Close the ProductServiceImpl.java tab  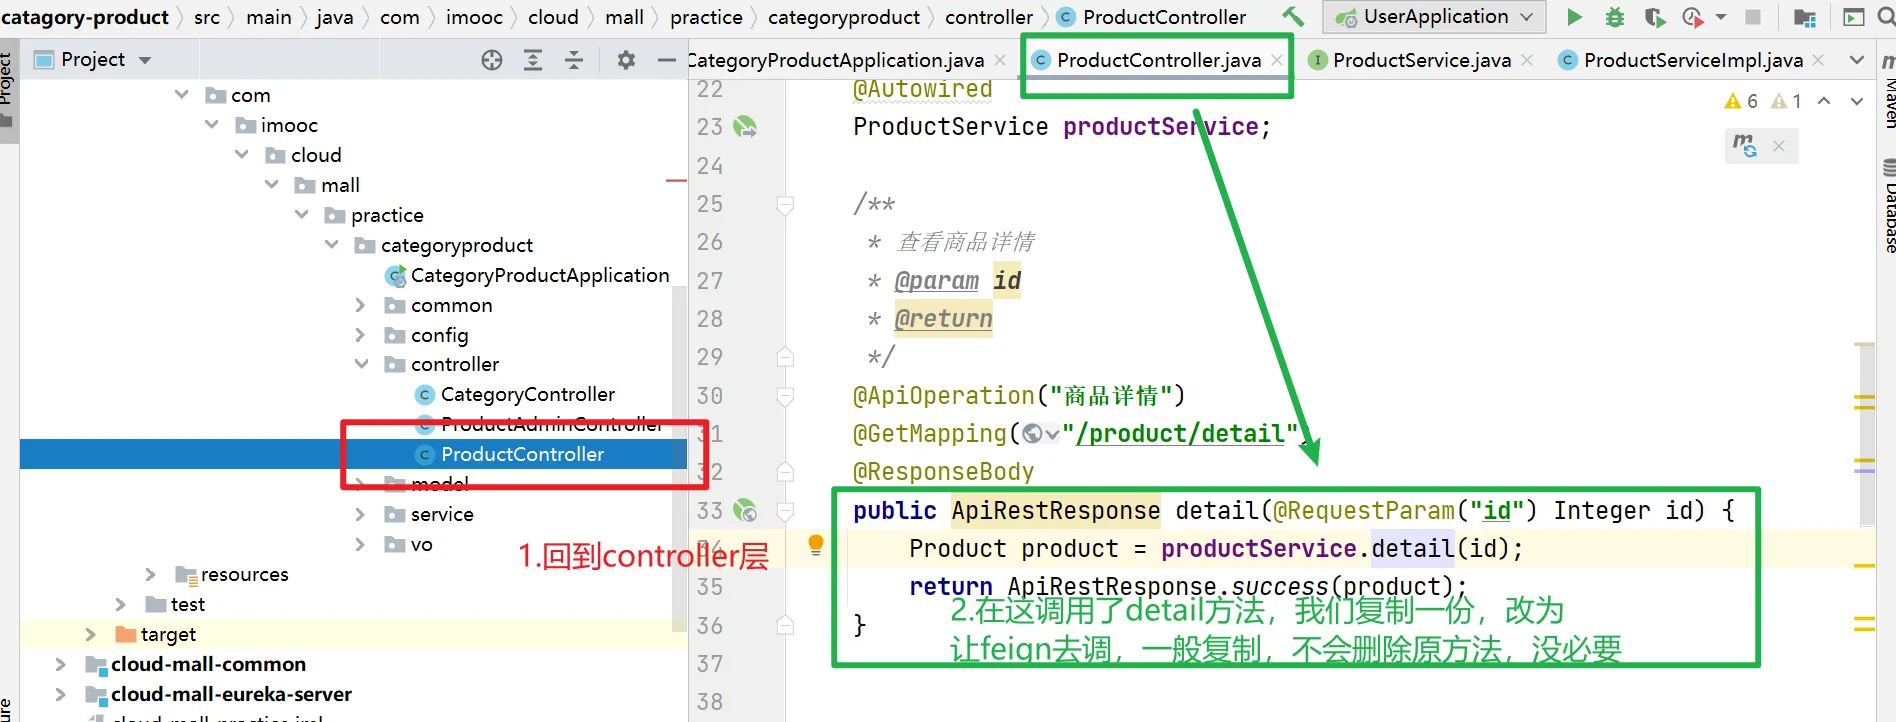point(1818,61)
